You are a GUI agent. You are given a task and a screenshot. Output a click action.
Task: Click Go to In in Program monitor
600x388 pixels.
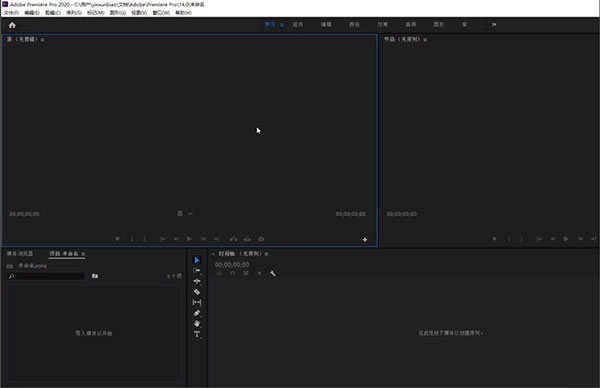(539, 239)
